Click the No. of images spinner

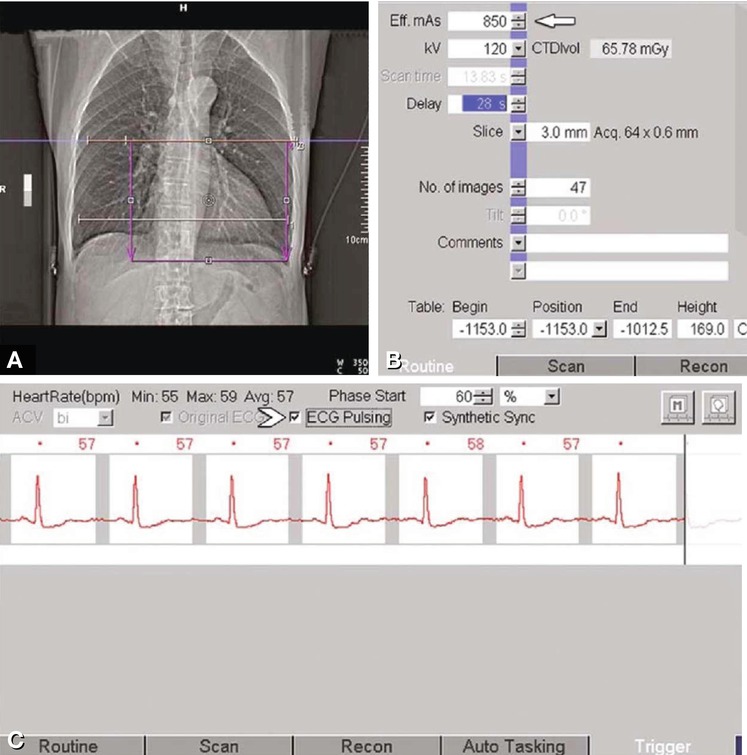pyautogui.click(x=518, y=188)
